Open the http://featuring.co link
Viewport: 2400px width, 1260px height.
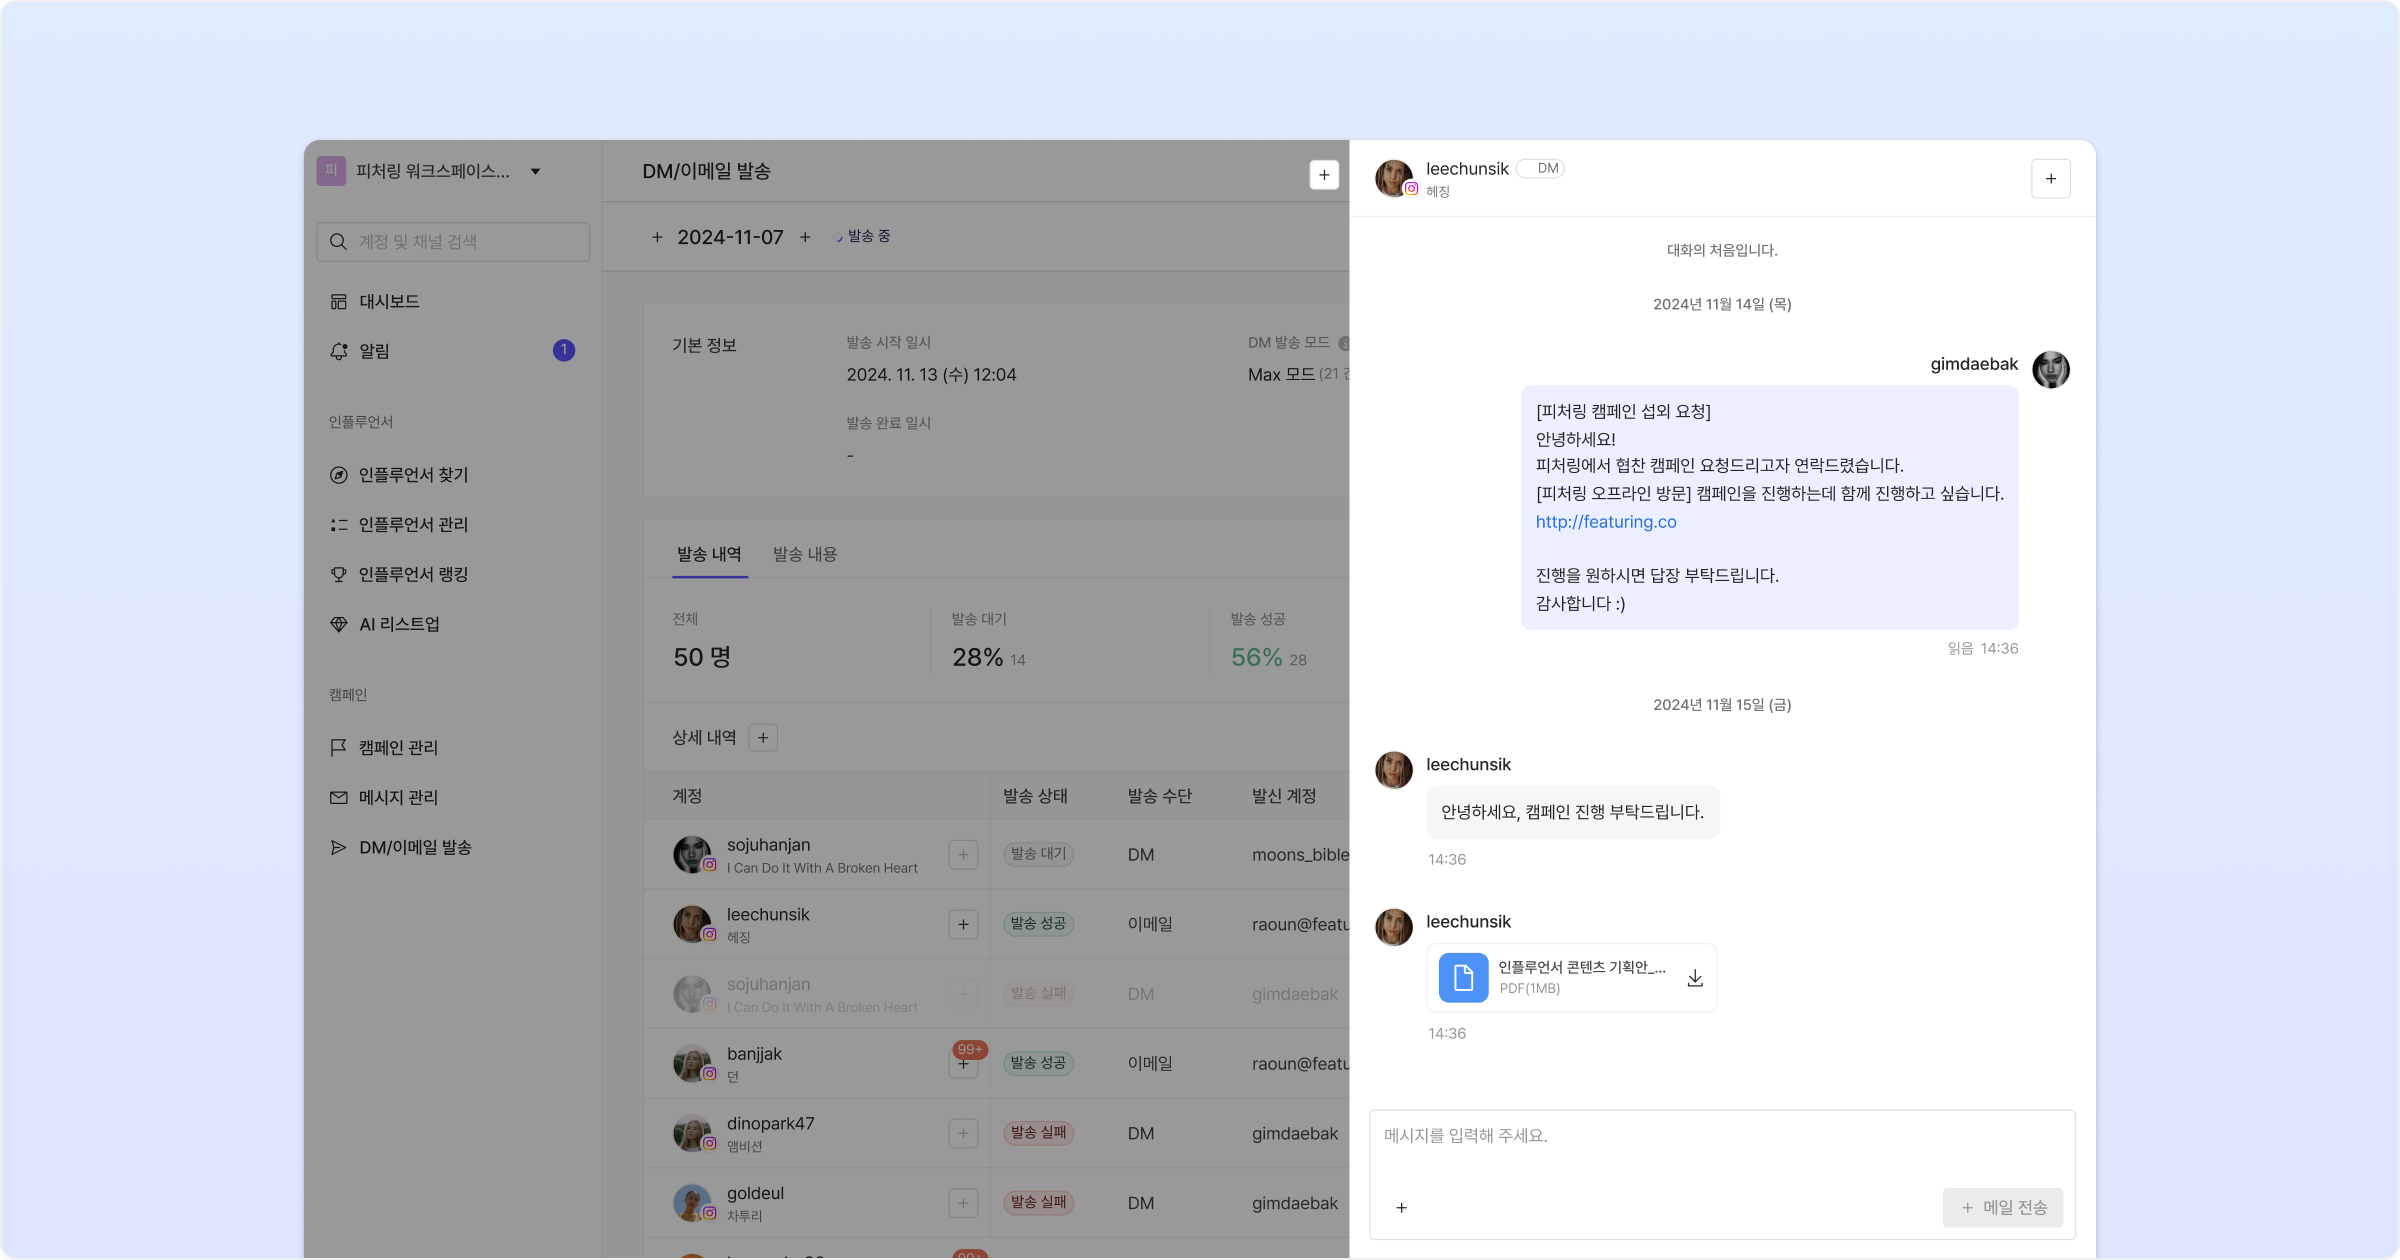[1605, 522]
